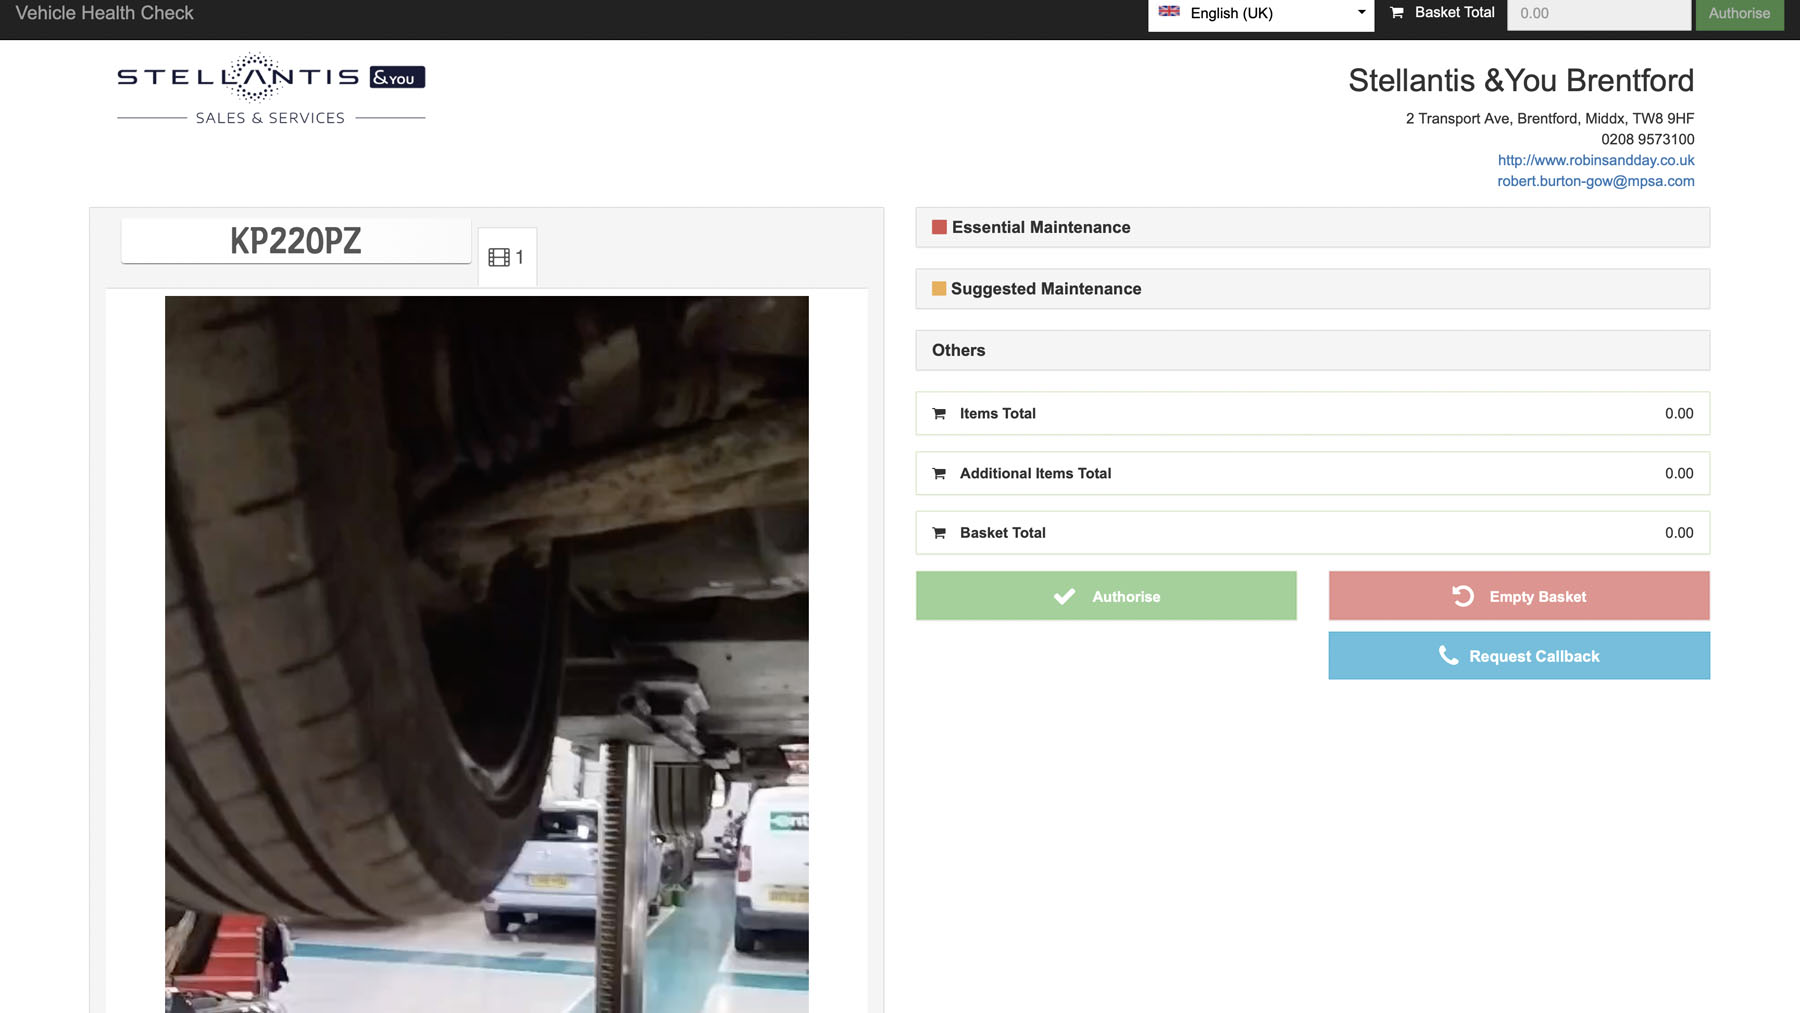Click the UK flag icon
1800x1013 pixels.
click(x=1169, y=12)
